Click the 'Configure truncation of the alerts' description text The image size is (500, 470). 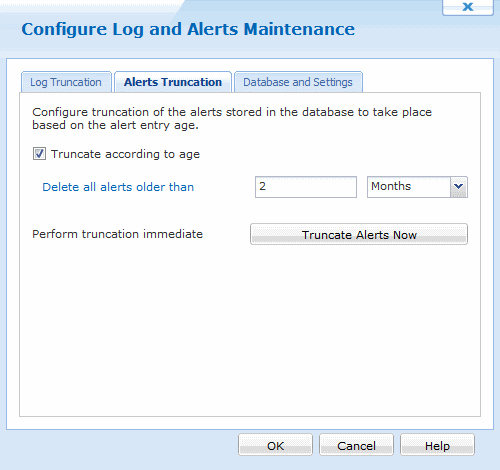point(232,118)
